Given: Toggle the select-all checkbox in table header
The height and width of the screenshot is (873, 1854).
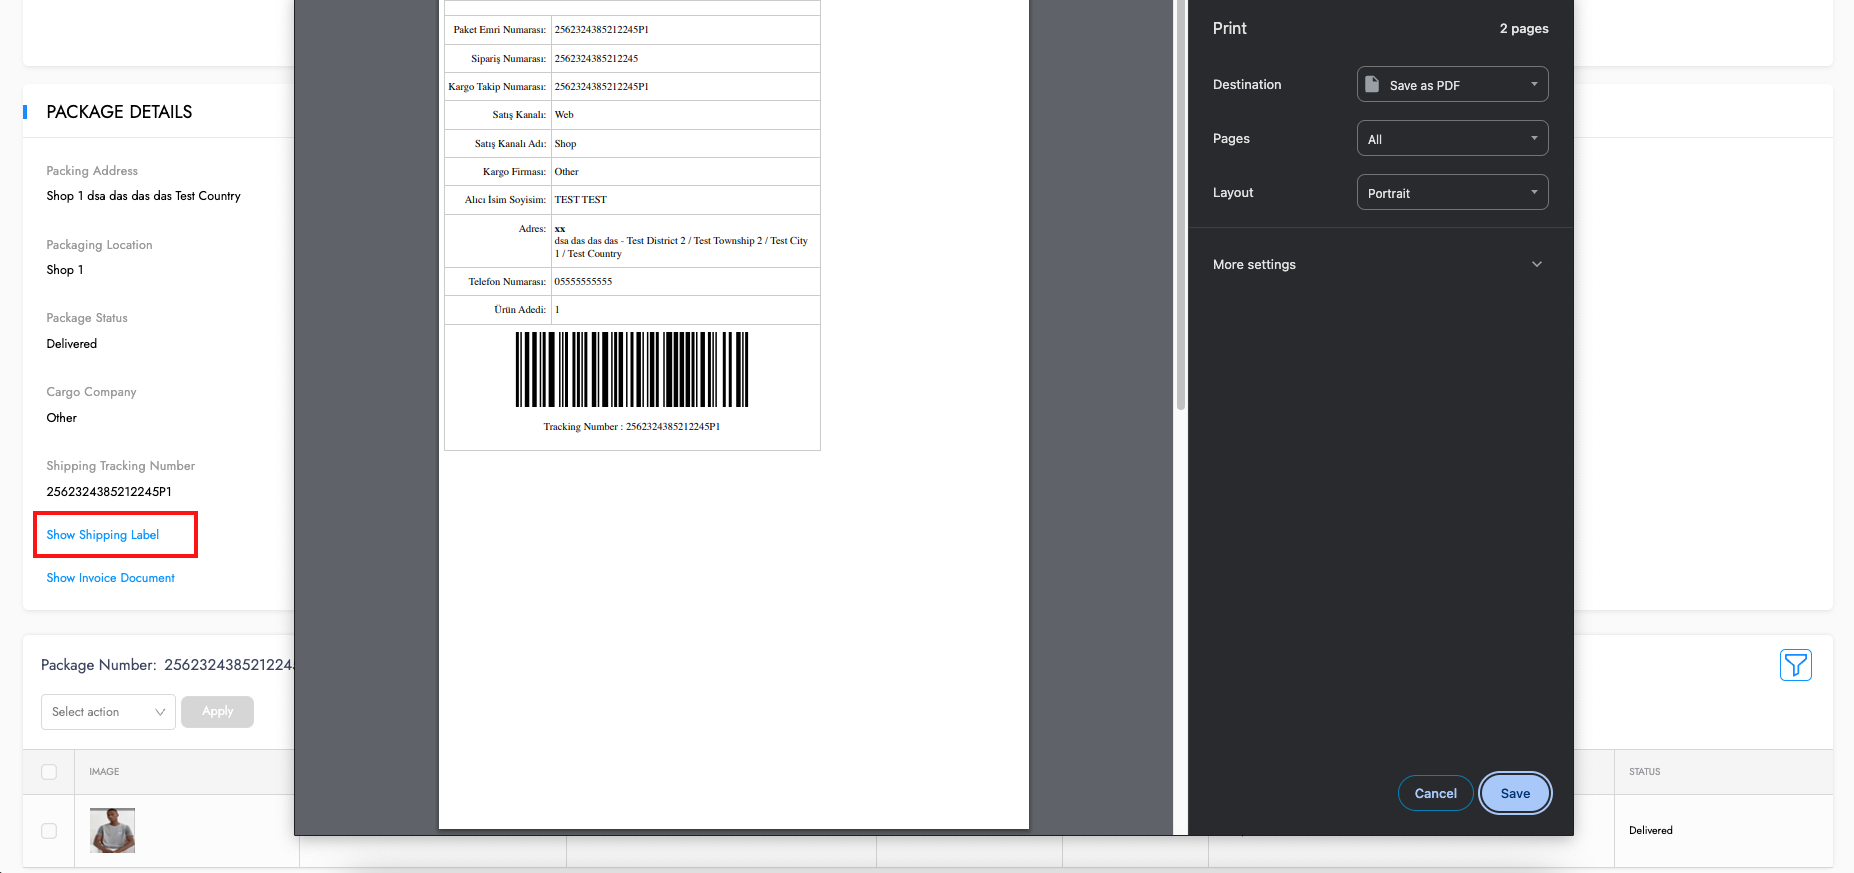Looking at the screenshot, I should (x=49, y=772).
